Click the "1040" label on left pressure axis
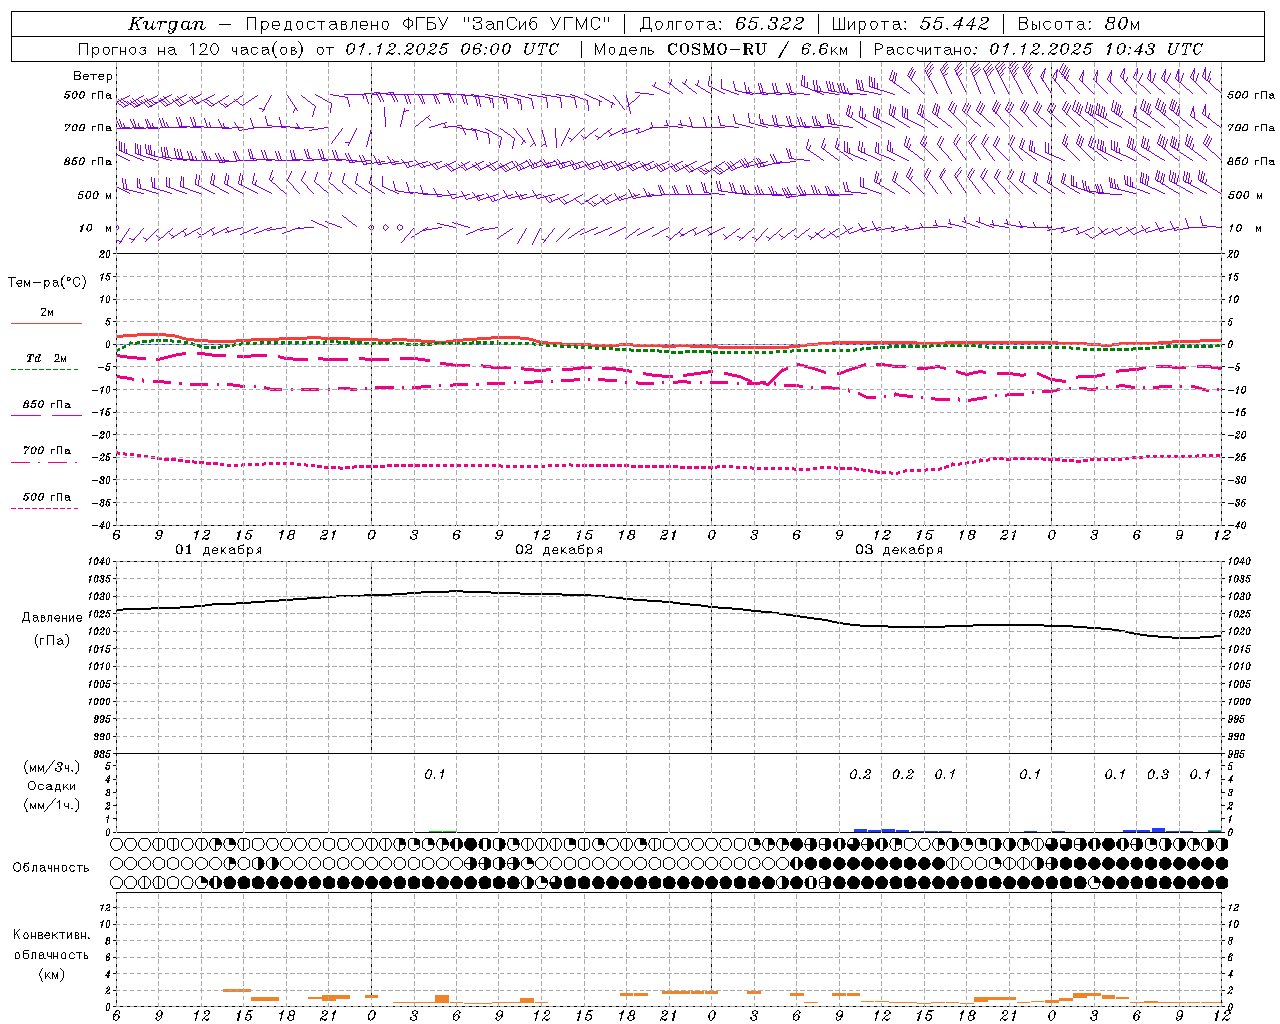 click(98, 562)
